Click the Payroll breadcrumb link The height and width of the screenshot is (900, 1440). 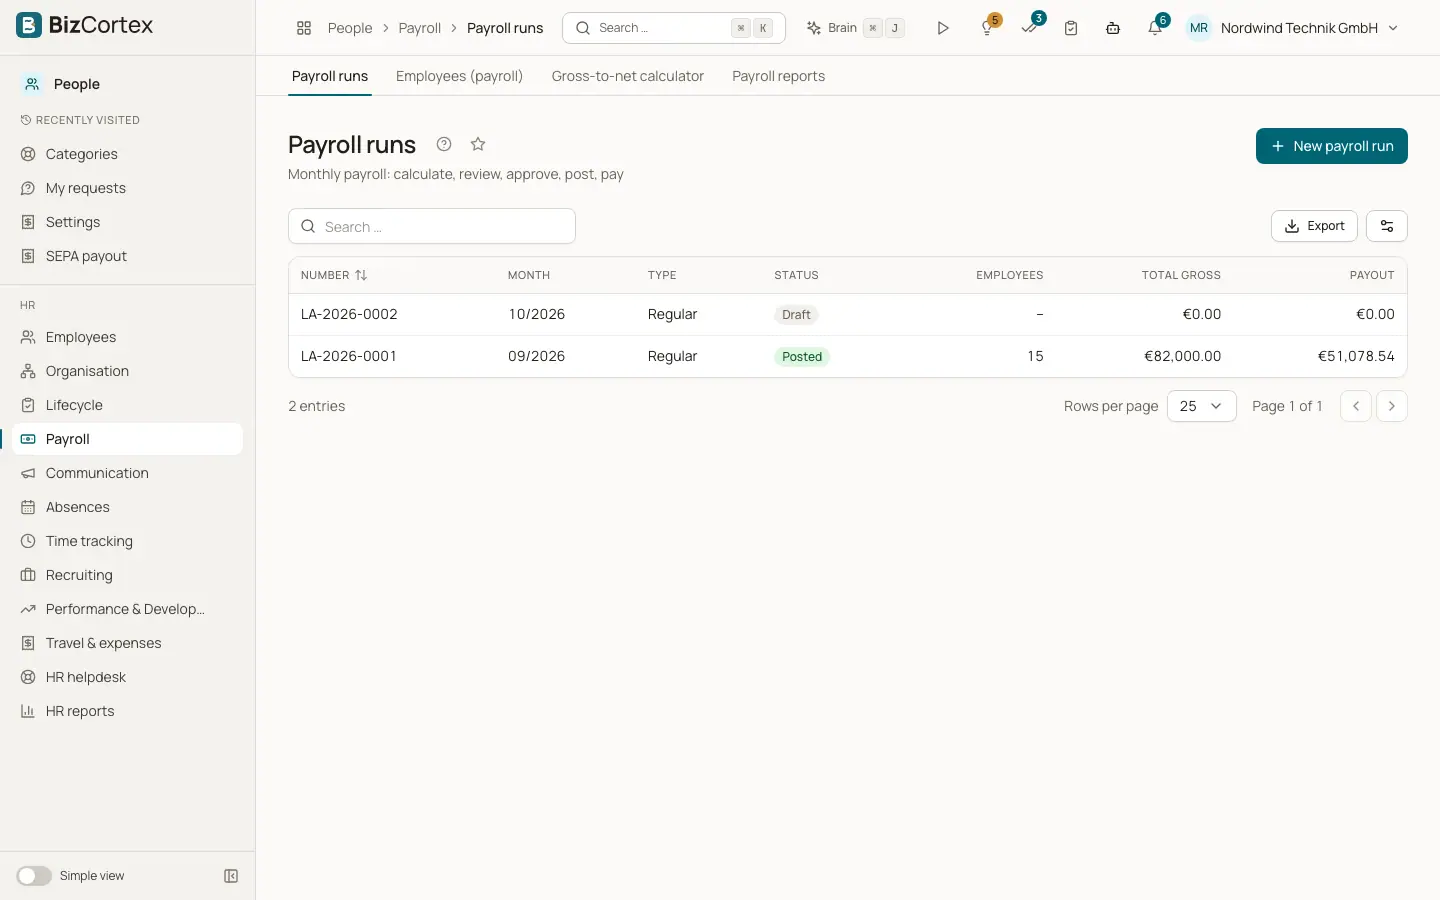click(419, 28)
